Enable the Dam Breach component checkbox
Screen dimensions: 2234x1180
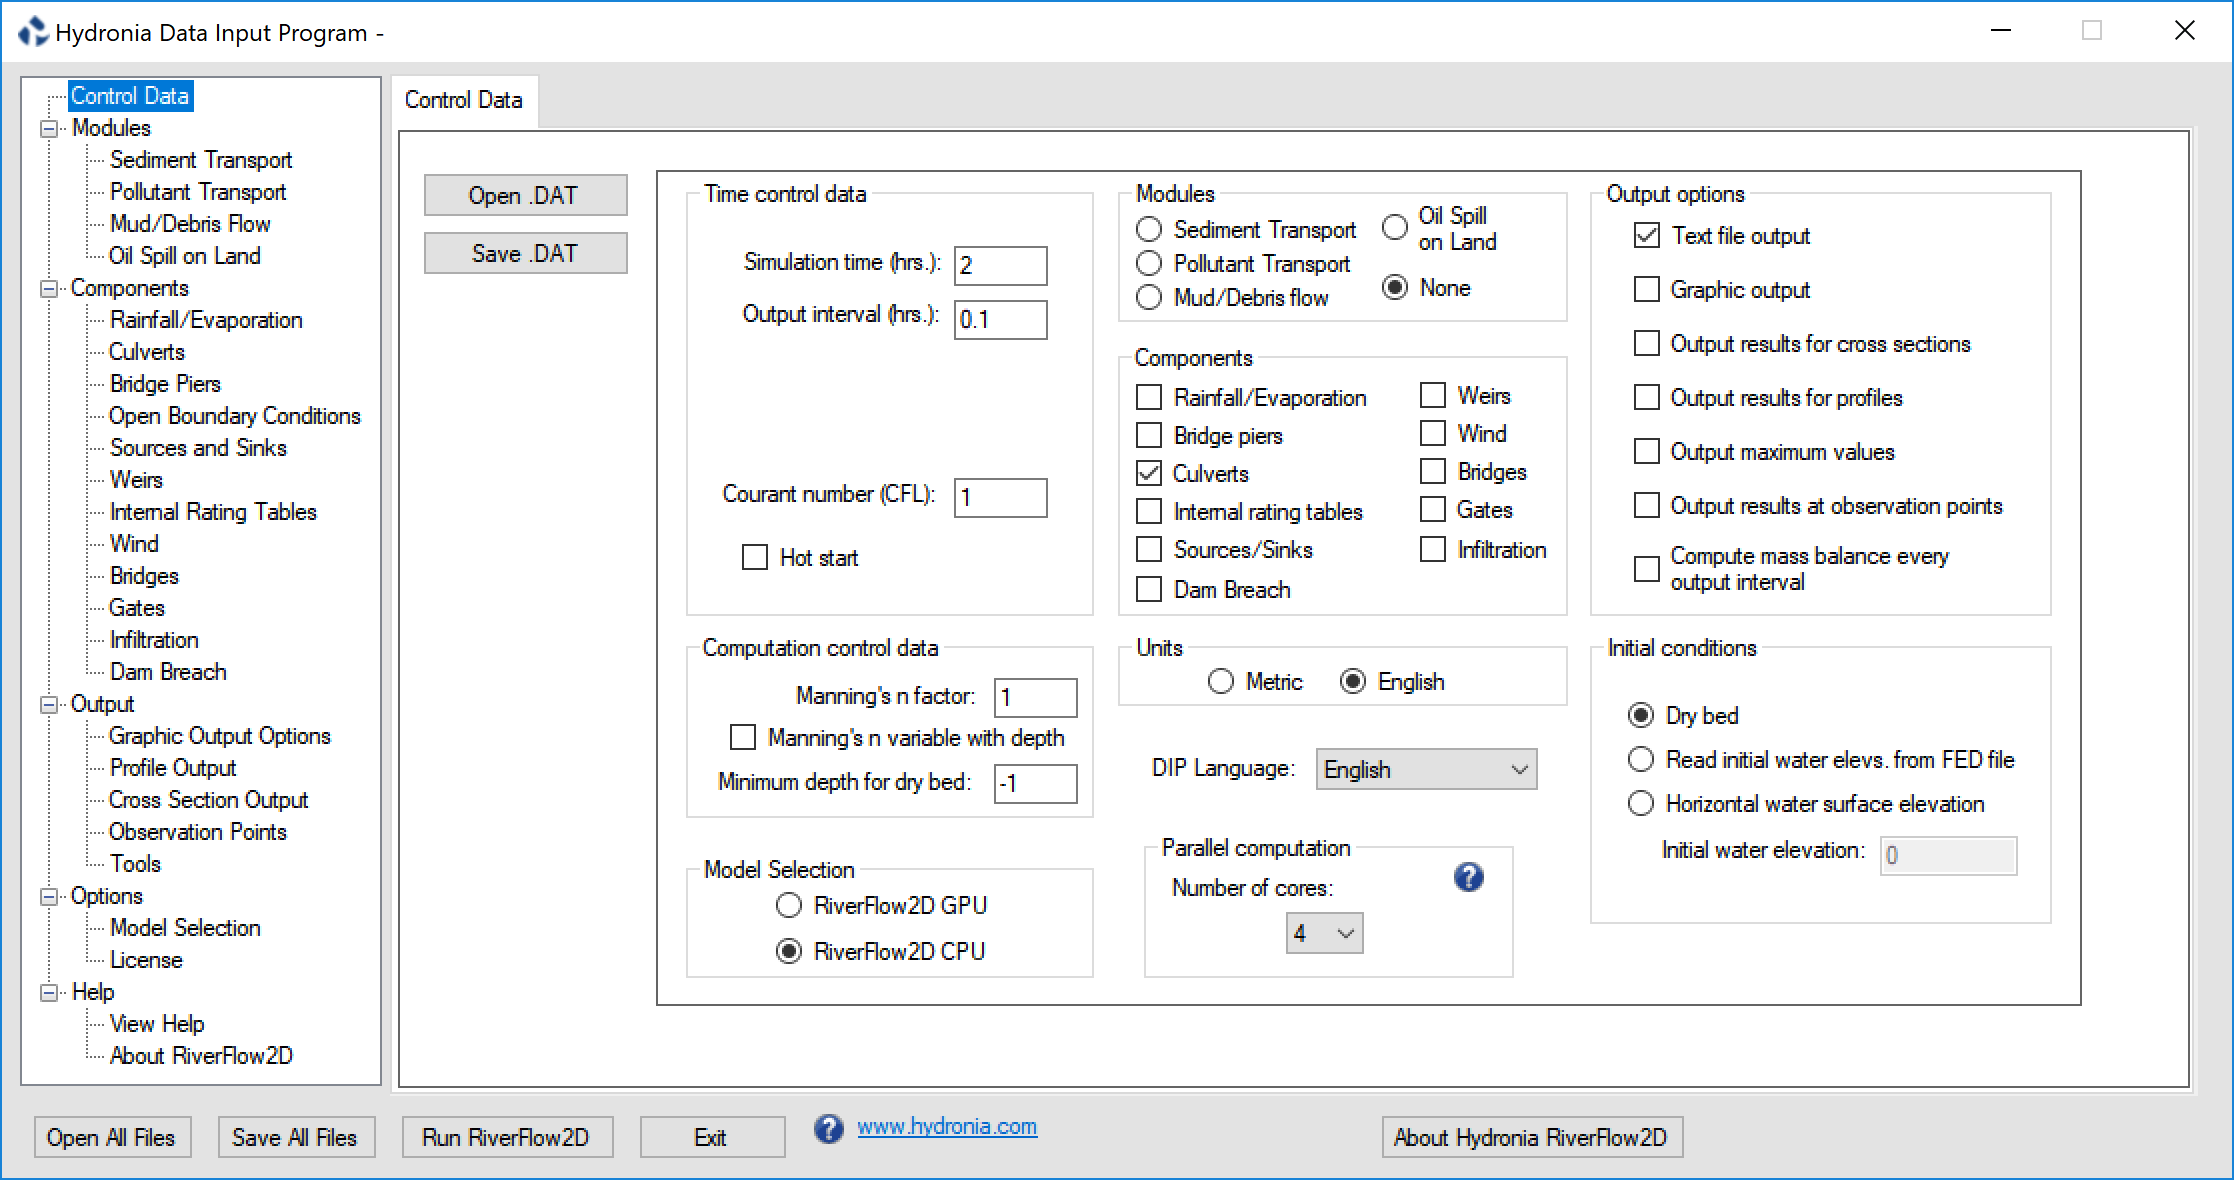pos(1149,589)
